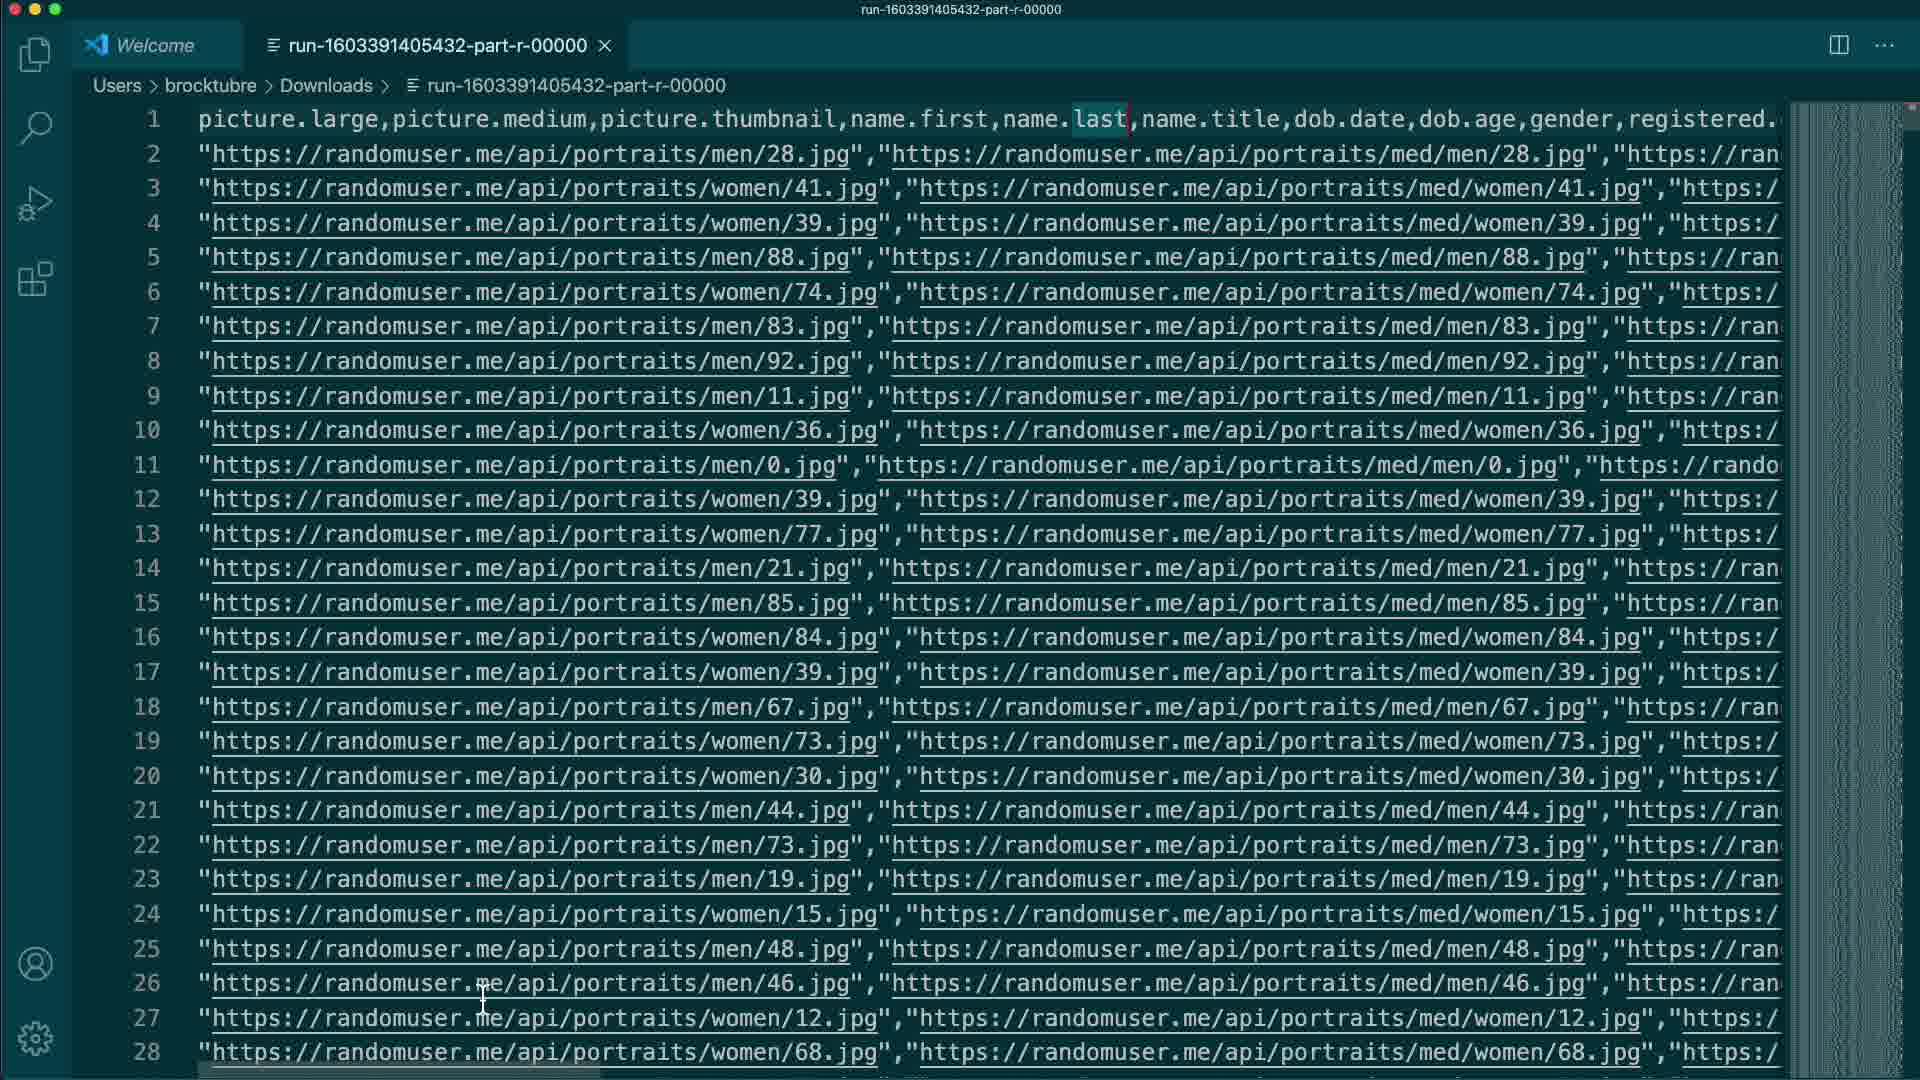The height and width of the screenshot is (1080, 1920).
Task: Expand the Users breadcrumb
Action: tap(117, 86)
